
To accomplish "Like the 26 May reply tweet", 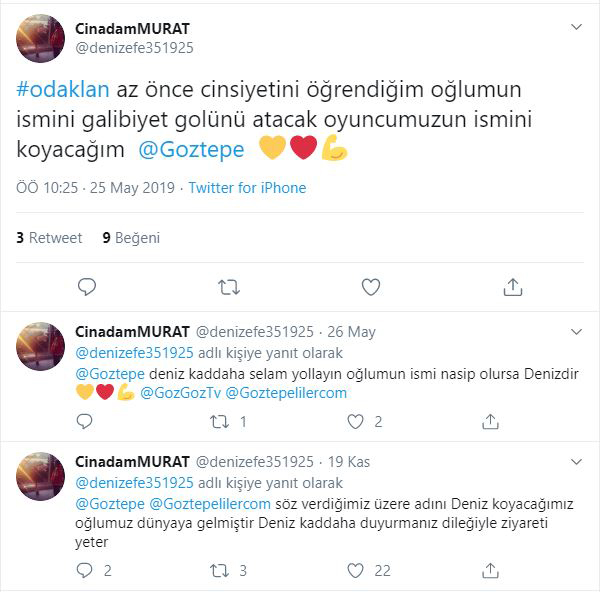I will [x=355, y=422].
